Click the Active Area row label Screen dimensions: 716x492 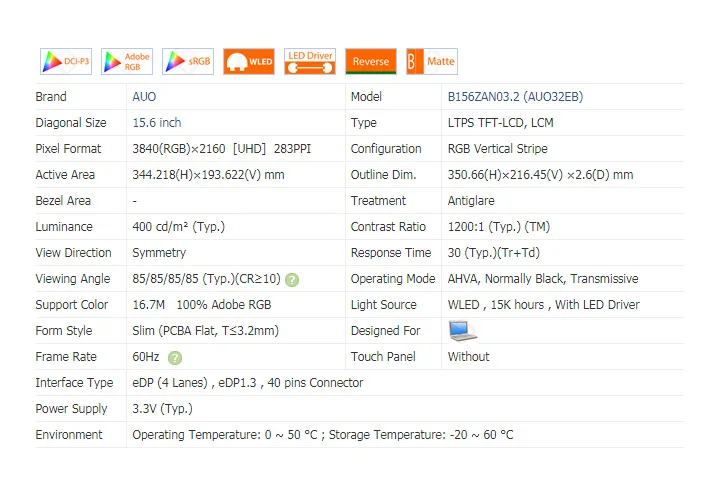(x=65, y=175)
